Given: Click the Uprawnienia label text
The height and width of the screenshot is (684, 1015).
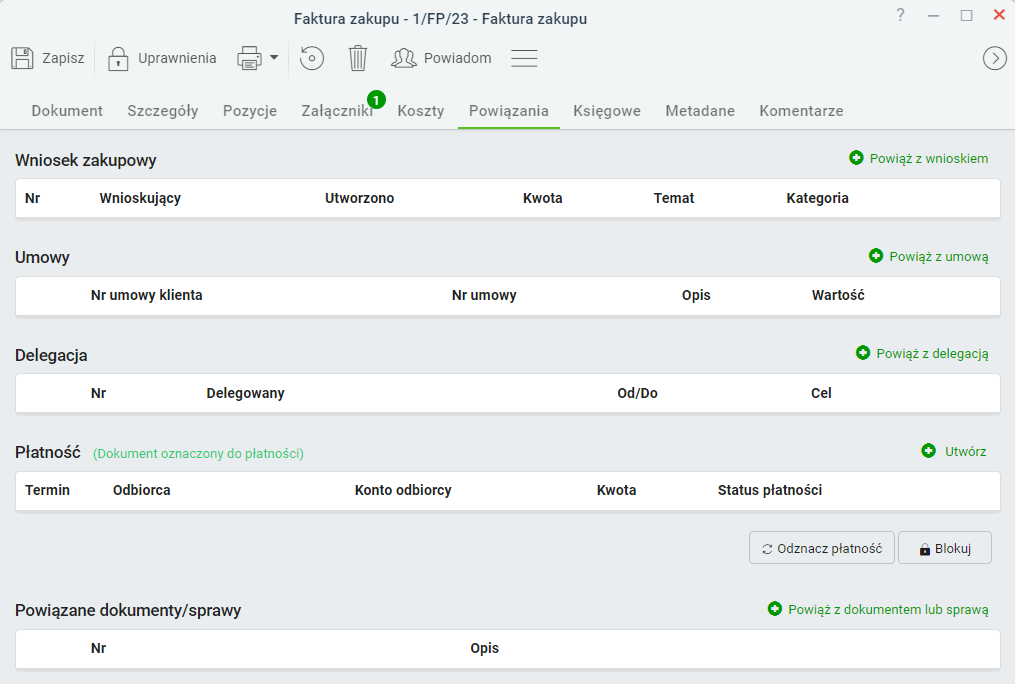Looking at the screenshot, I should [177, 58].
